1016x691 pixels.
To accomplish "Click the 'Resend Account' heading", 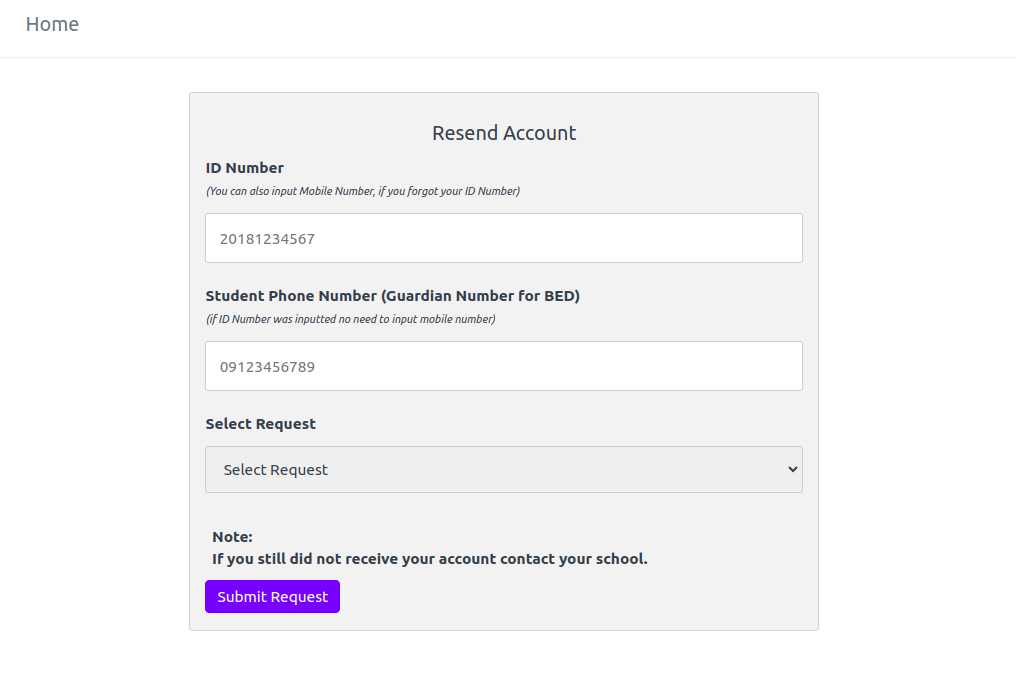I will [x=503, y=133].
